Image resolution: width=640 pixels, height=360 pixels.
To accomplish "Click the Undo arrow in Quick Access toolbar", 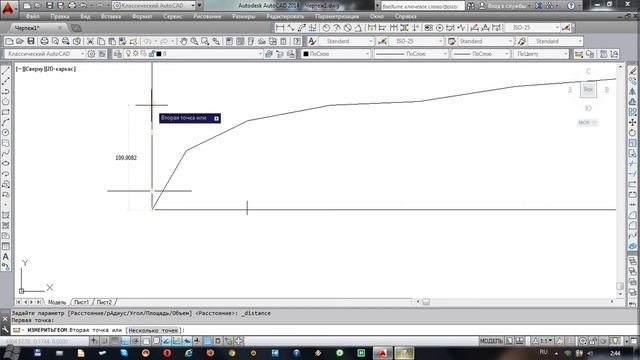I will pos(84,6).
